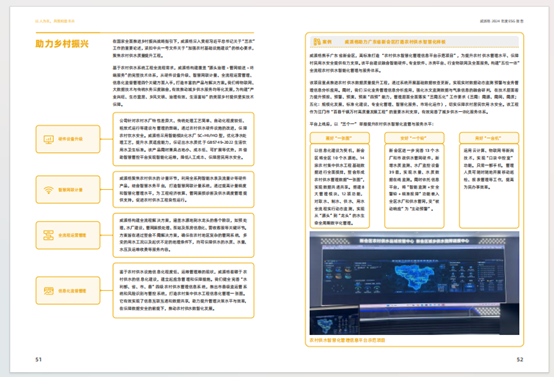Screen dimensions: 554x377
Task: Click the description box beside 全流程运营管理
Action: click(183, 235)
